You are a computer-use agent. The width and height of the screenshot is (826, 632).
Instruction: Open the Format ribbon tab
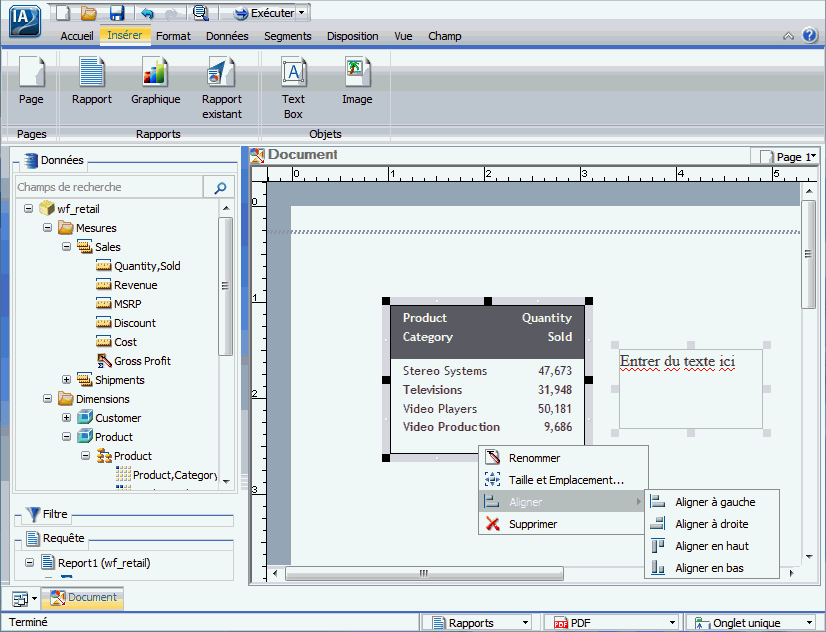tap(173, 36)
